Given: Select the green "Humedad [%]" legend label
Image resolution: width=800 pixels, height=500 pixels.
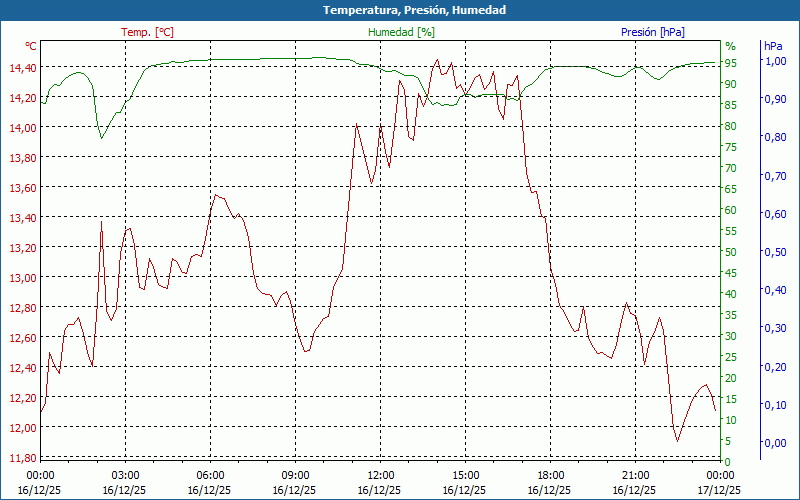Looking at the screenshot, I should tap(402, 32).
